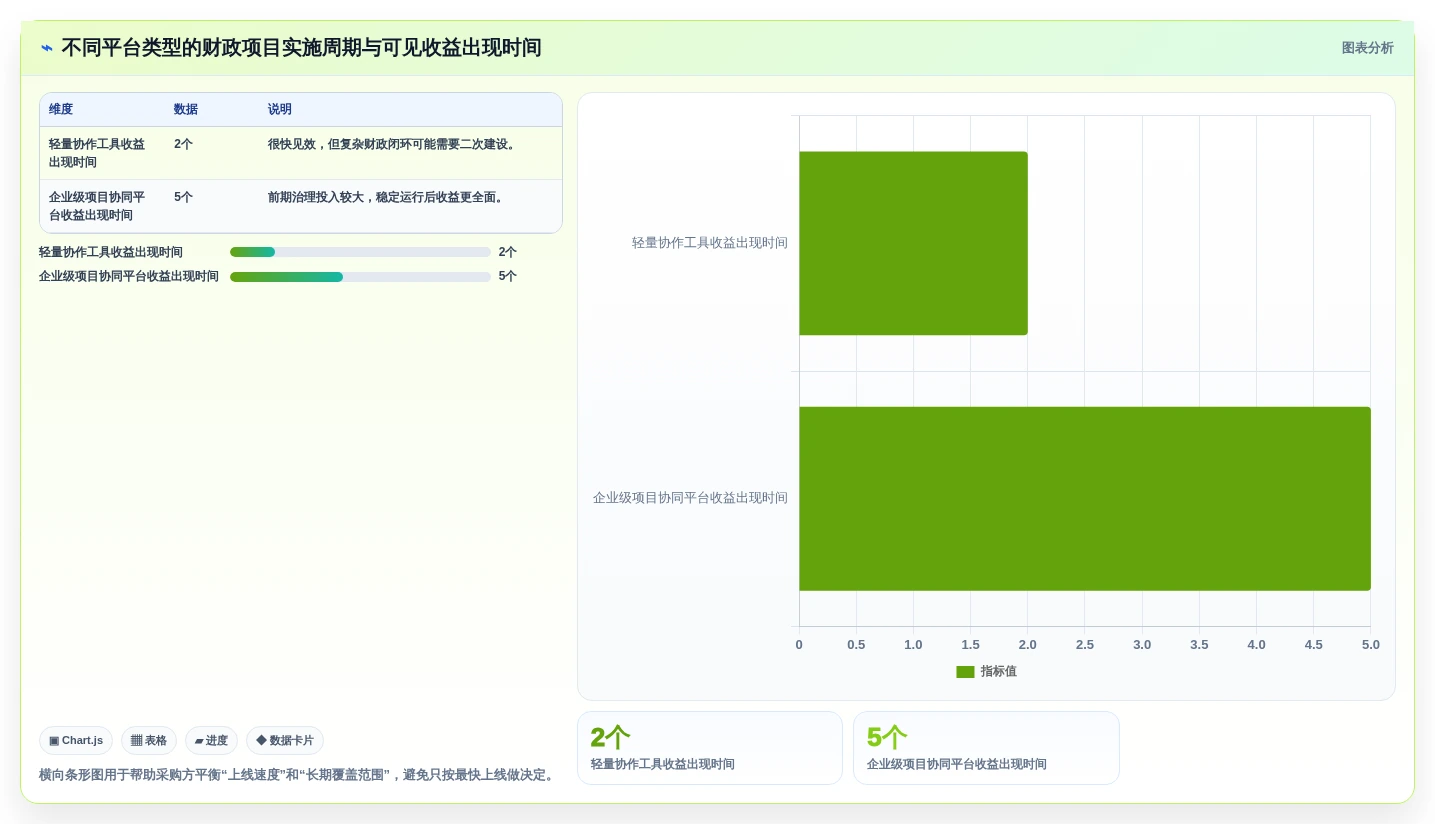The height and width of the screenshot is (824, 1435).
Task: Click the green 指标值 legend color box
Action: pos(965,672)
